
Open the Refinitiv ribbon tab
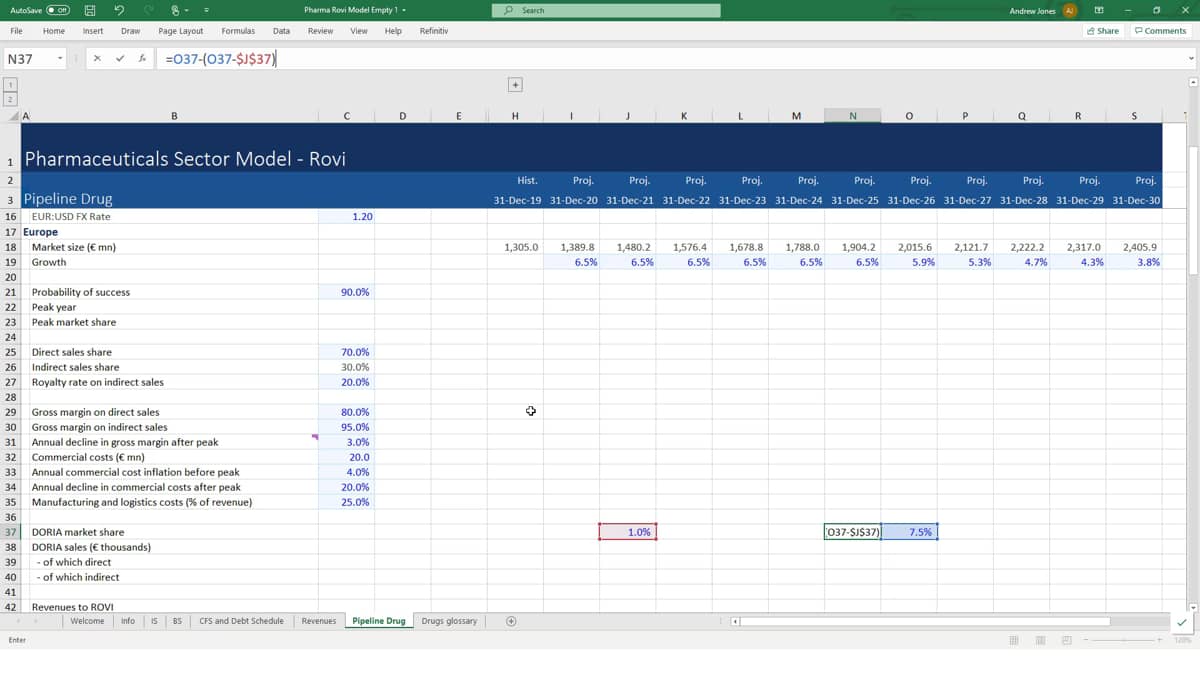pyautogui.click(x=434, y=31)
